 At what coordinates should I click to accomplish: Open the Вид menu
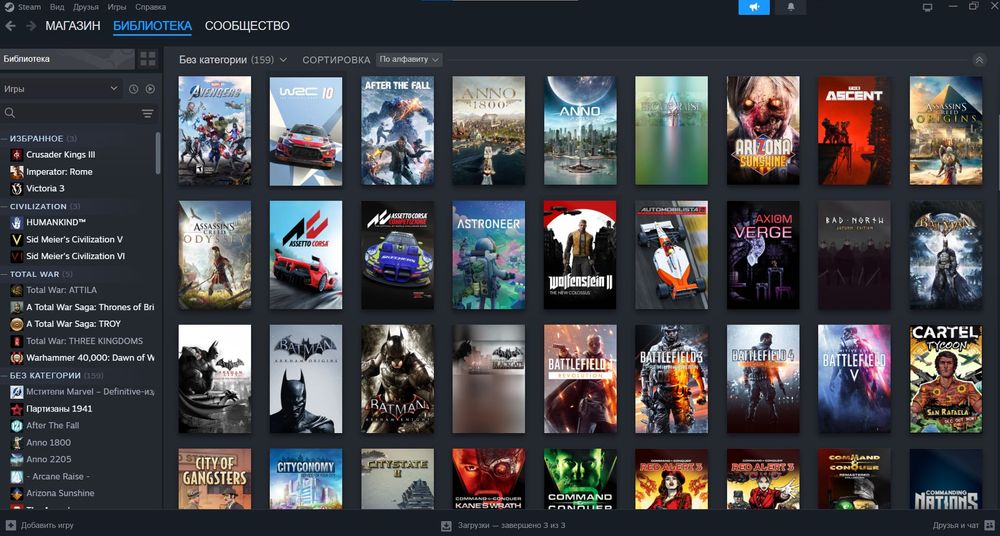click(57, 7)
